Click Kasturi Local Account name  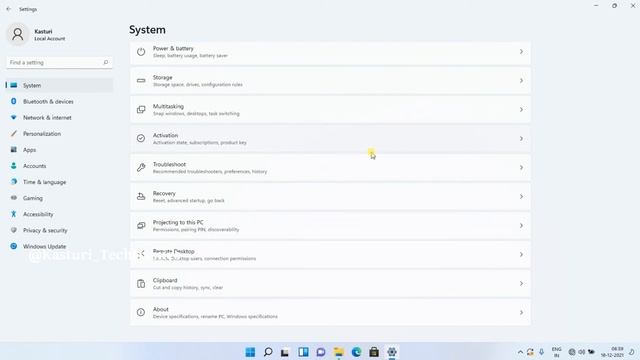pyautogui.click(x=49, y=35)
